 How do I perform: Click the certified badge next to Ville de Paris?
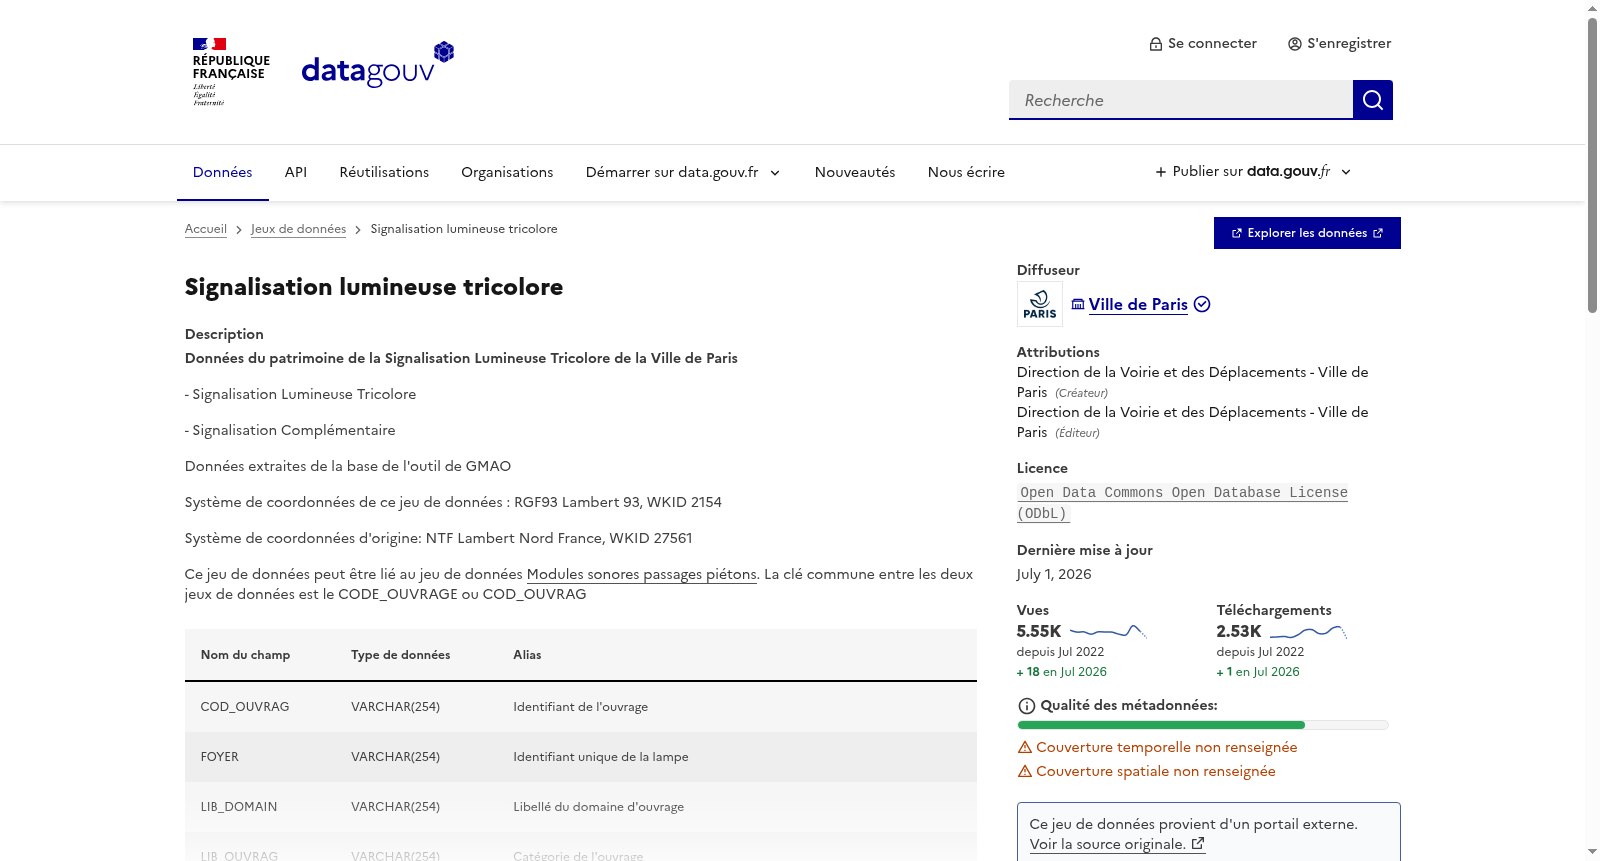point(1202,304)
